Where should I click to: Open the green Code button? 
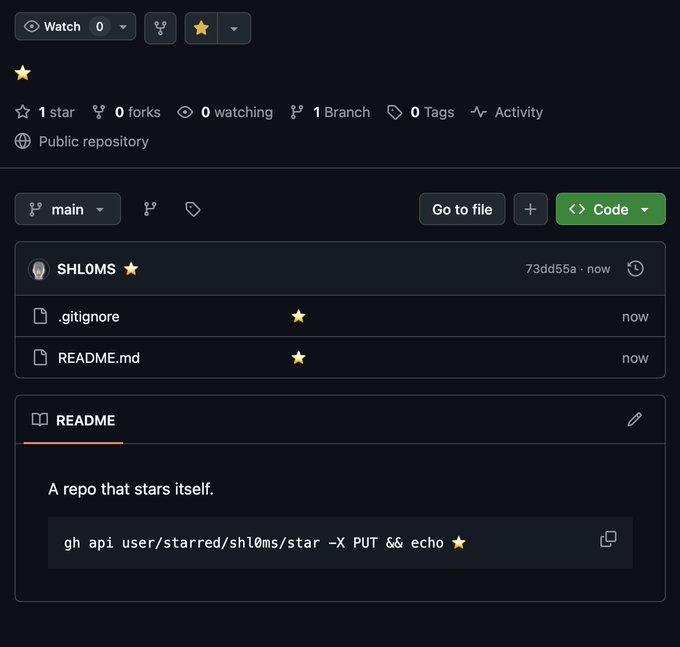(x=610, y=209)
